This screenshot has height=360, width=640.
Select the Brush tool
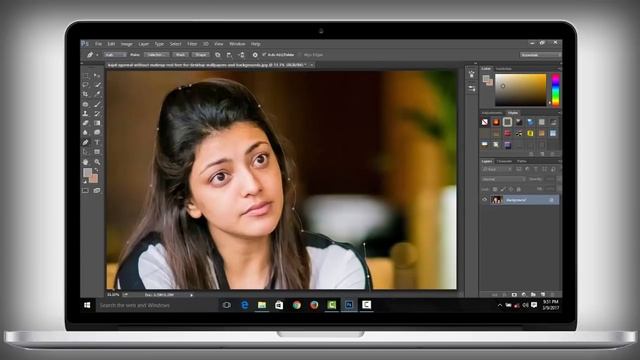(97, 104)
